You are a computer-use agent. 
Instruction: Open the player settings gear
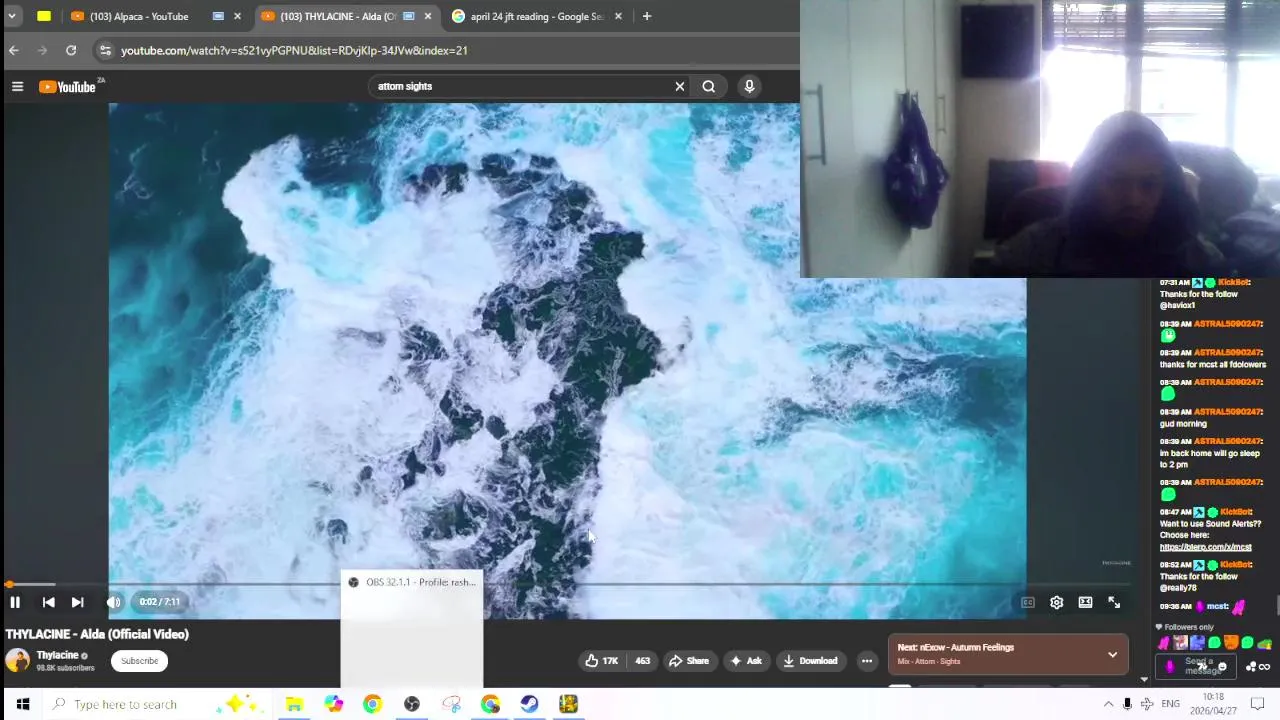pyautogui.click(x=1056, y=602)
